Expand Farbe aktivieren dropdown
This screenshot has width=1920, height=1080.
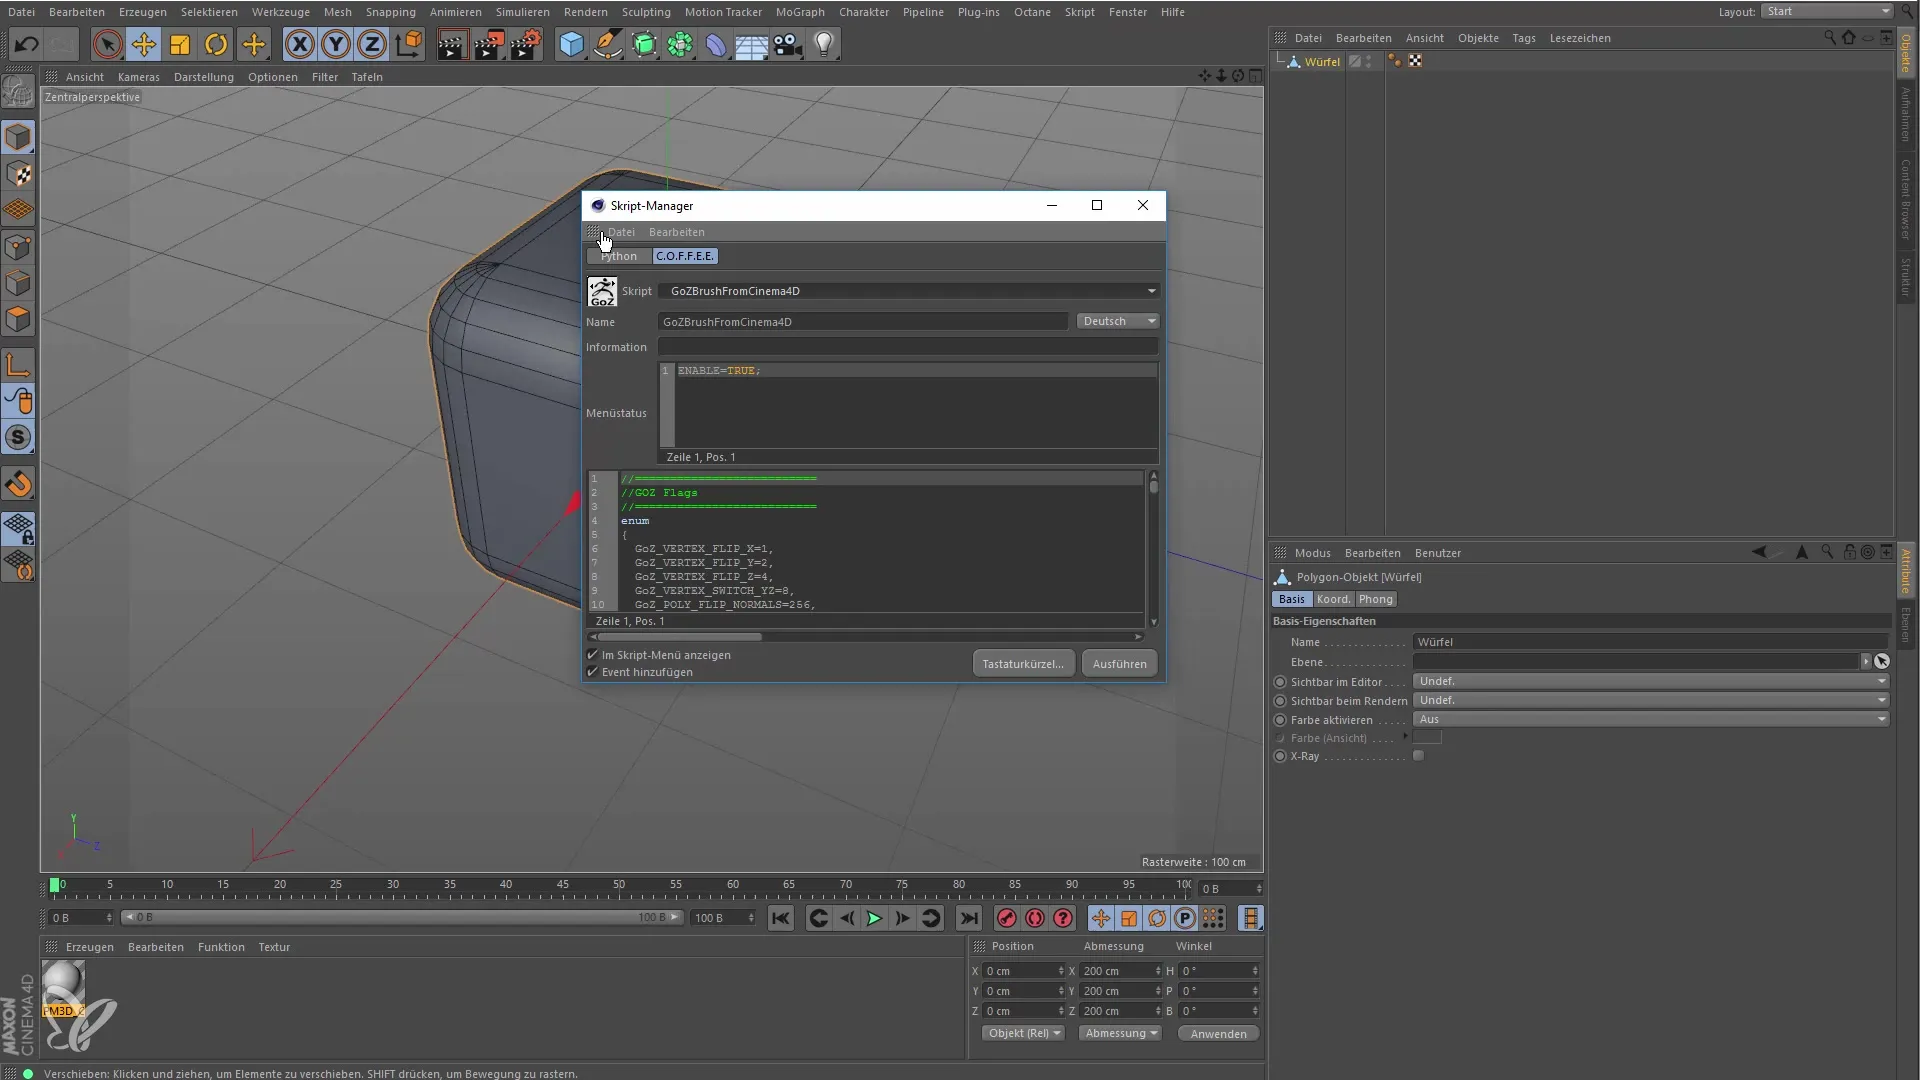pos(1882,720)
